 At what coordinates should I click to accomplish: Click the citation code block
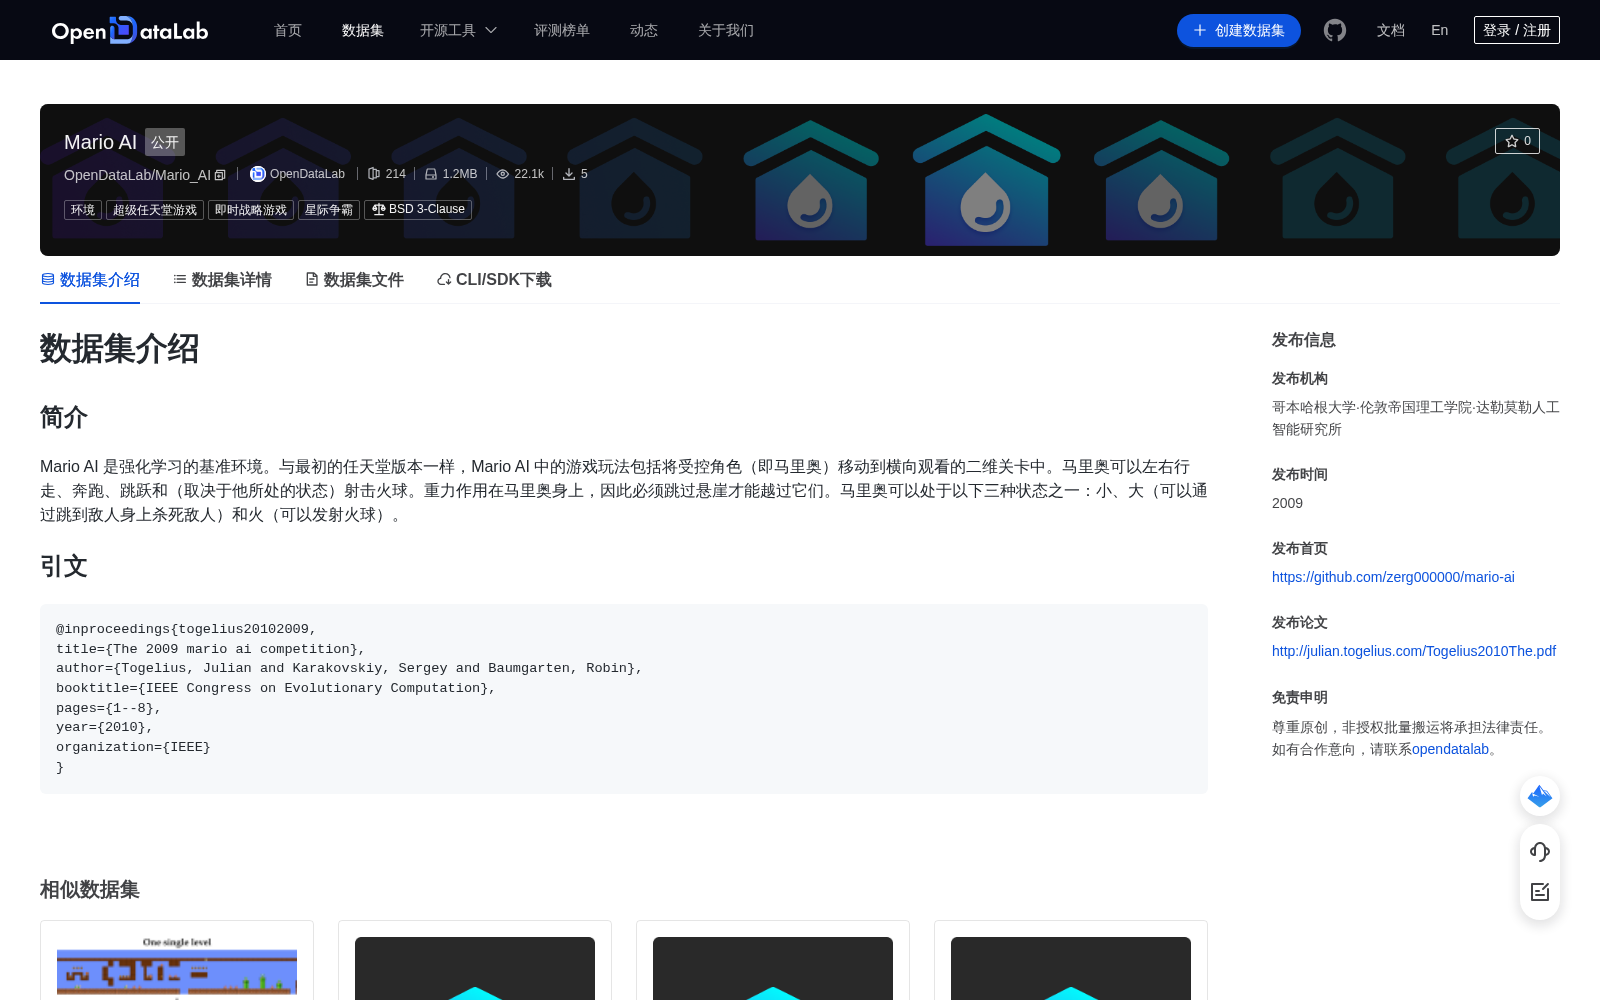pos(624,699)
